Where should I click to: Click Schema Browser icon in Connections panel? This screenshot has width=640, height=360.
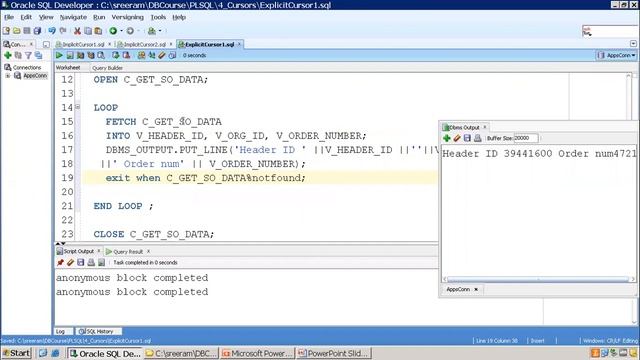(38, 55)
